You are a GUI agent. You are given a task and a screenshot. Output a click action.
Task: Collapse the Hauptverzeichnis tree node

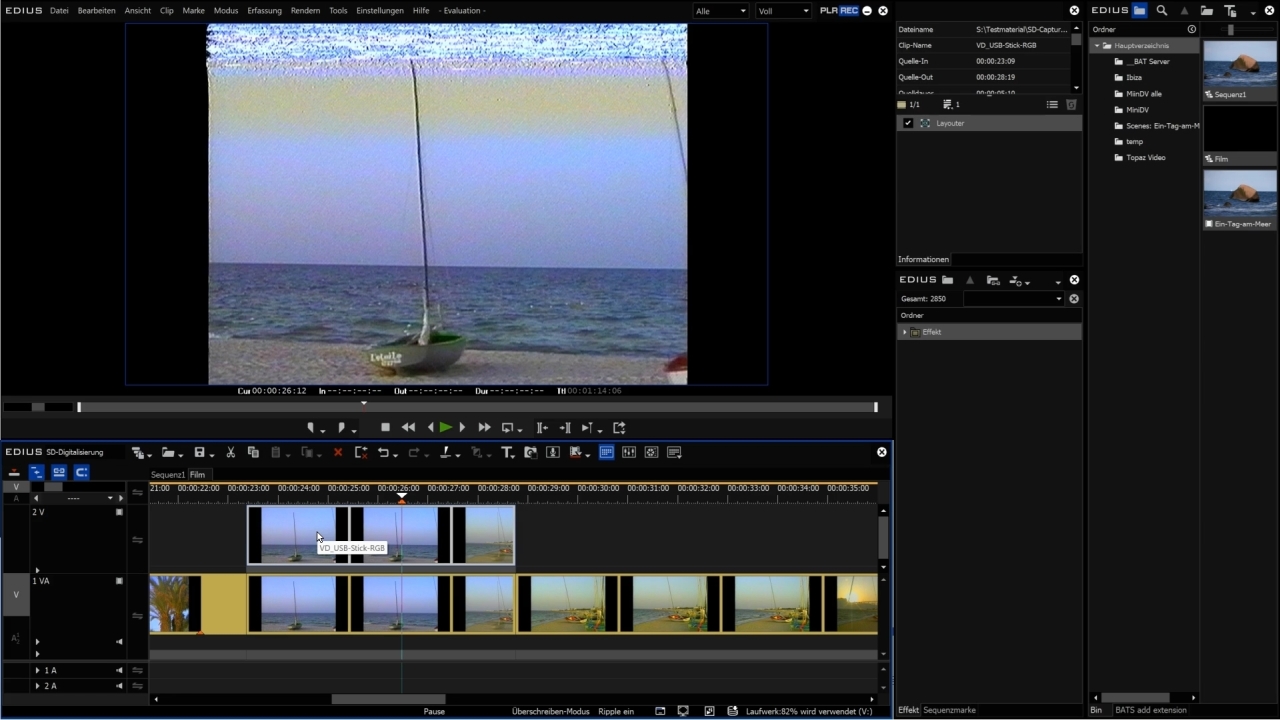(x=1096, y=46)
